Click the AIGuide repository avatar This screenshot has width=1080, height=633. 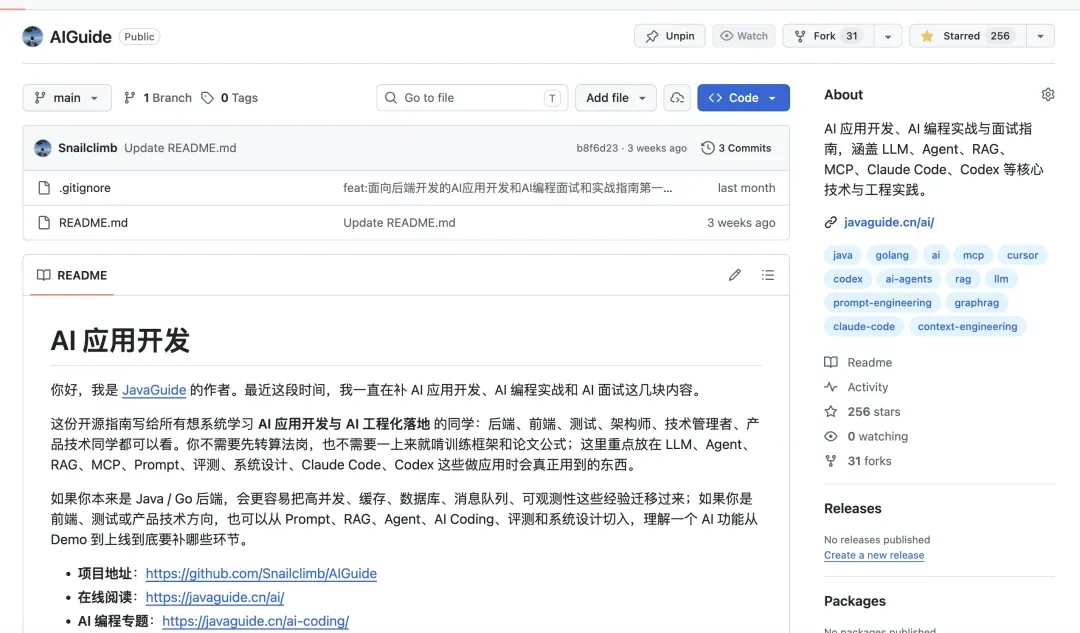click(x=32, y=37)
